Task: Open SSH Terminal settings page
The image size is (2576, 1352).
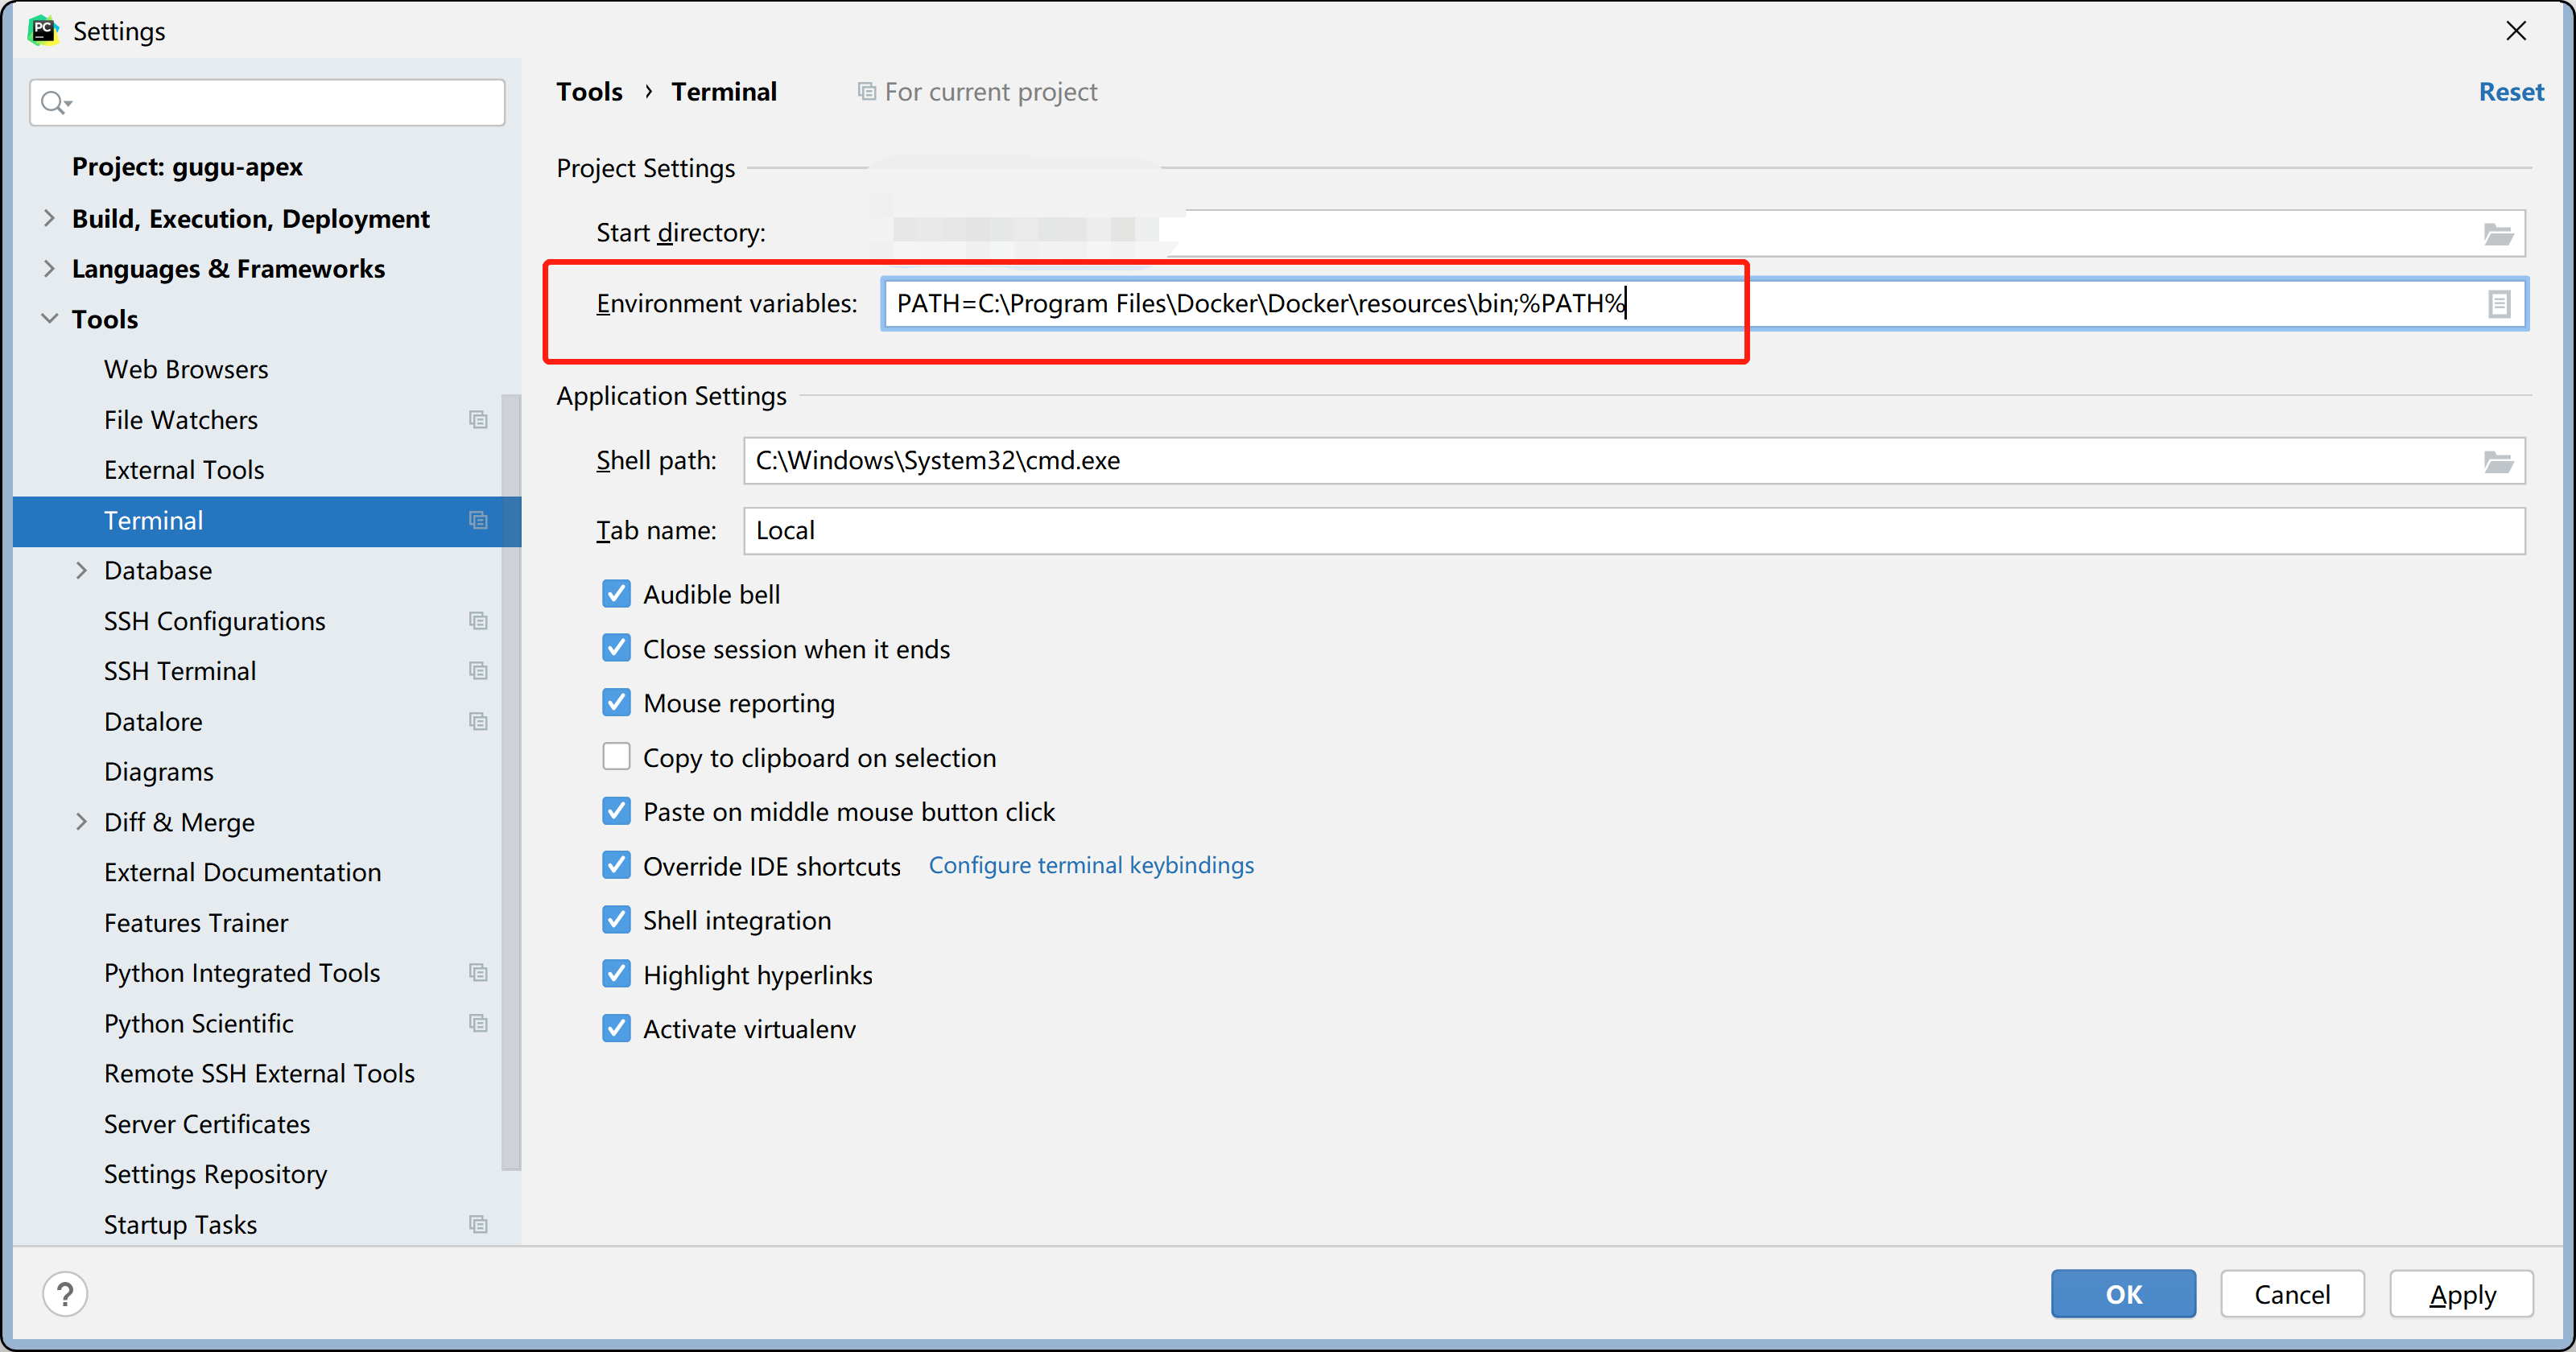Action: tap(180, 671)
